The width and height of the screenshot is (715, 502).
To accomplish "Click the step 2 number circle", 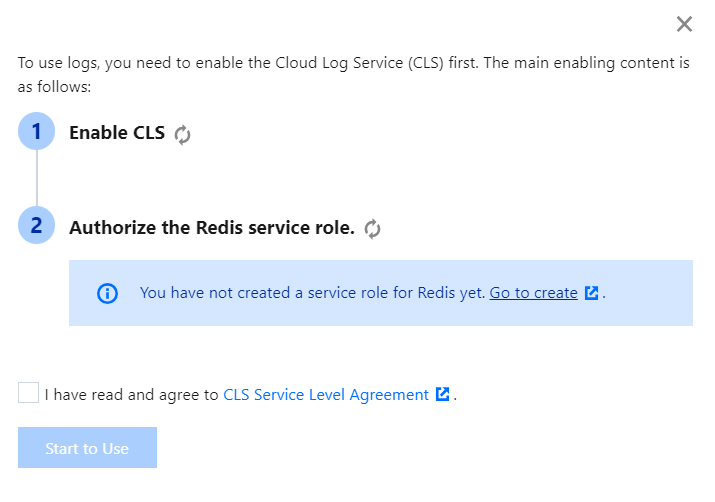I will click(37, 225).
